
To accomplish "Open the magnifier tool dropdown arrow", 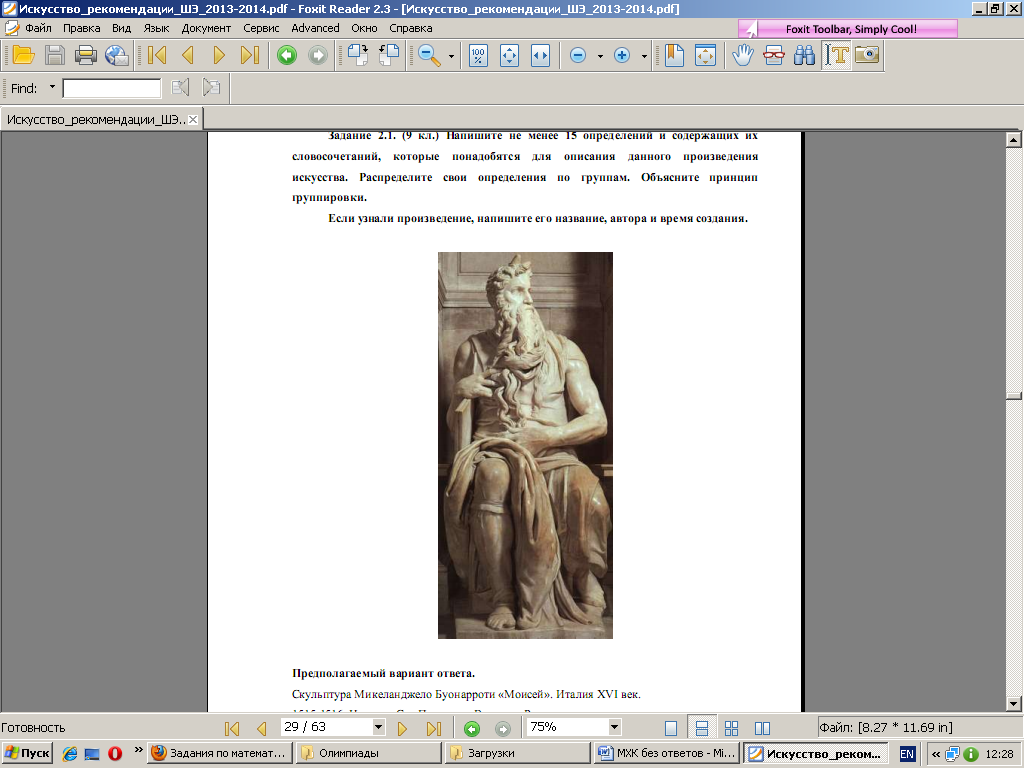I will 451,57.
